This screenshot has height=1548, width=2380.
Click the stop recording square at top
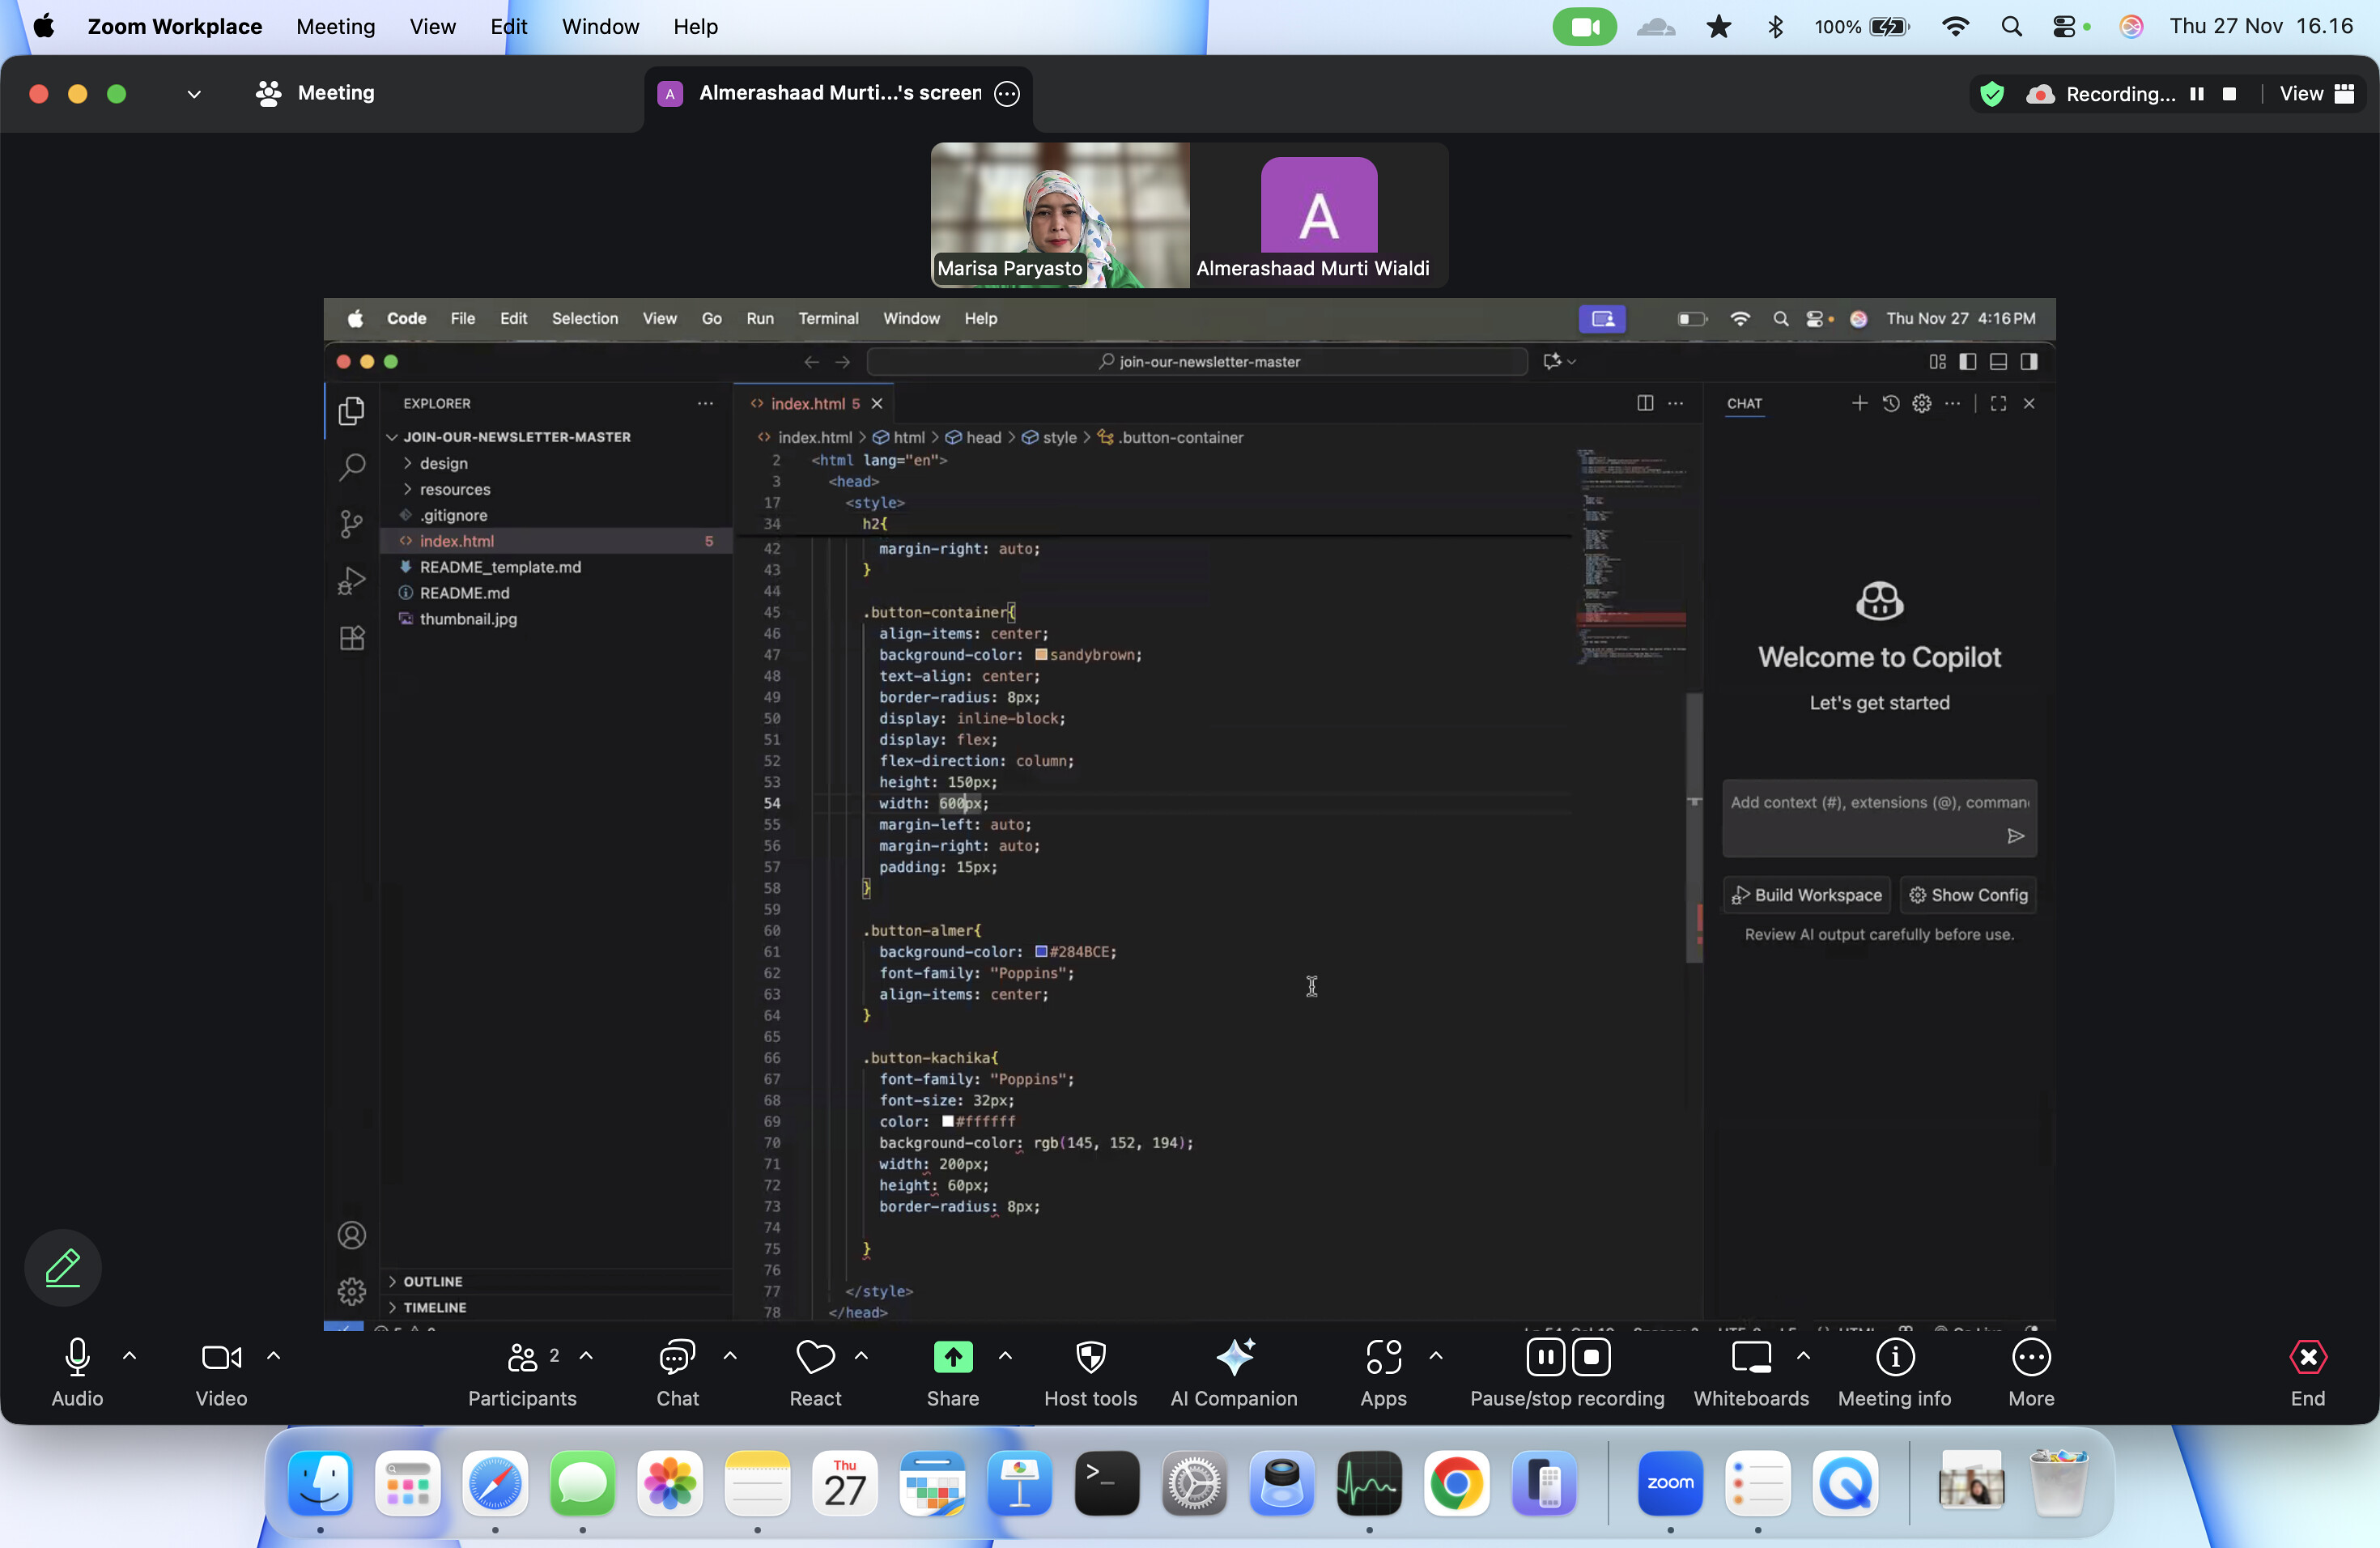click(x=2229, y=94)
